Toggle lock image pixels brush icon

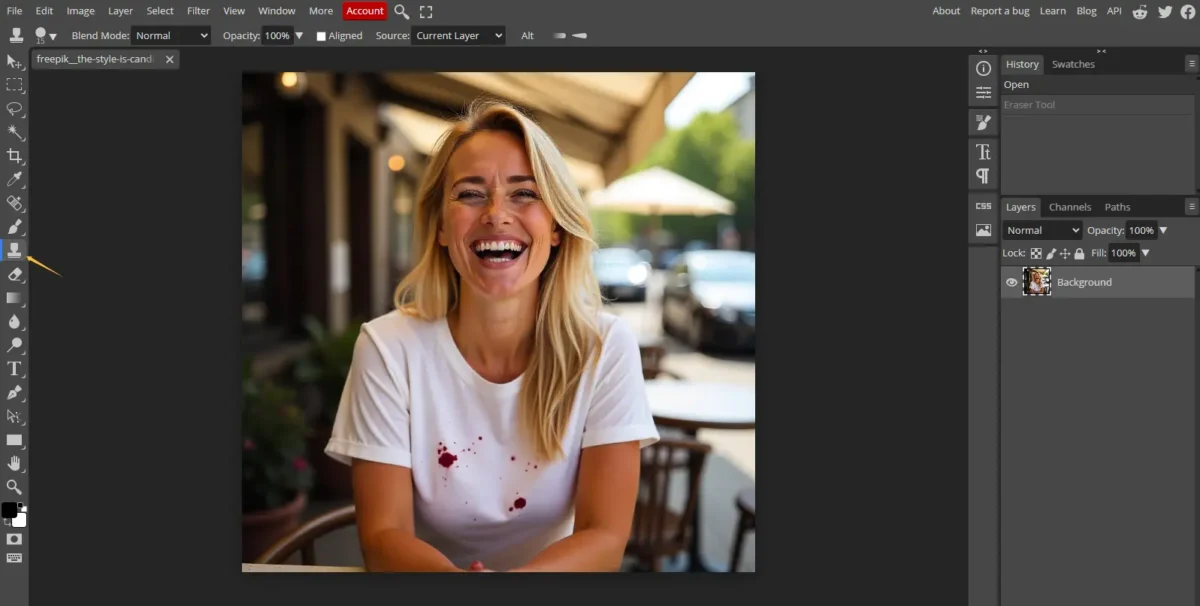[x=1050, y=254]
